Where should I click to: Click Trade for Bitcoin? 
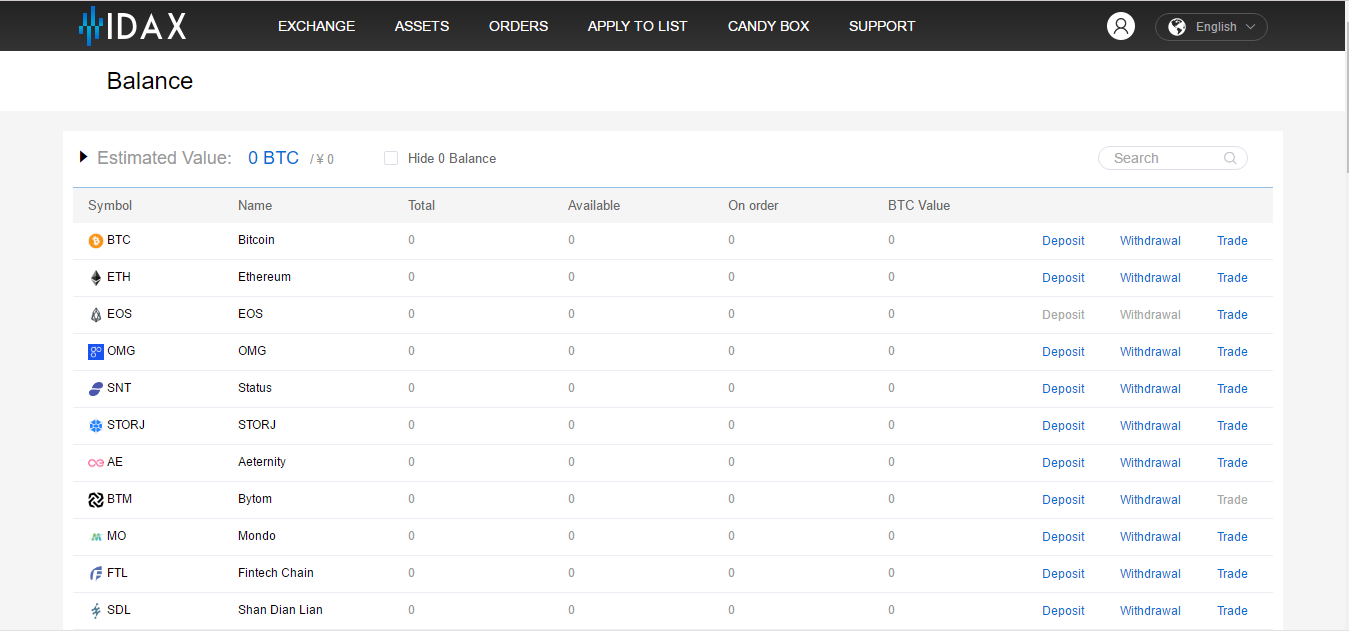coord(1232,241)
